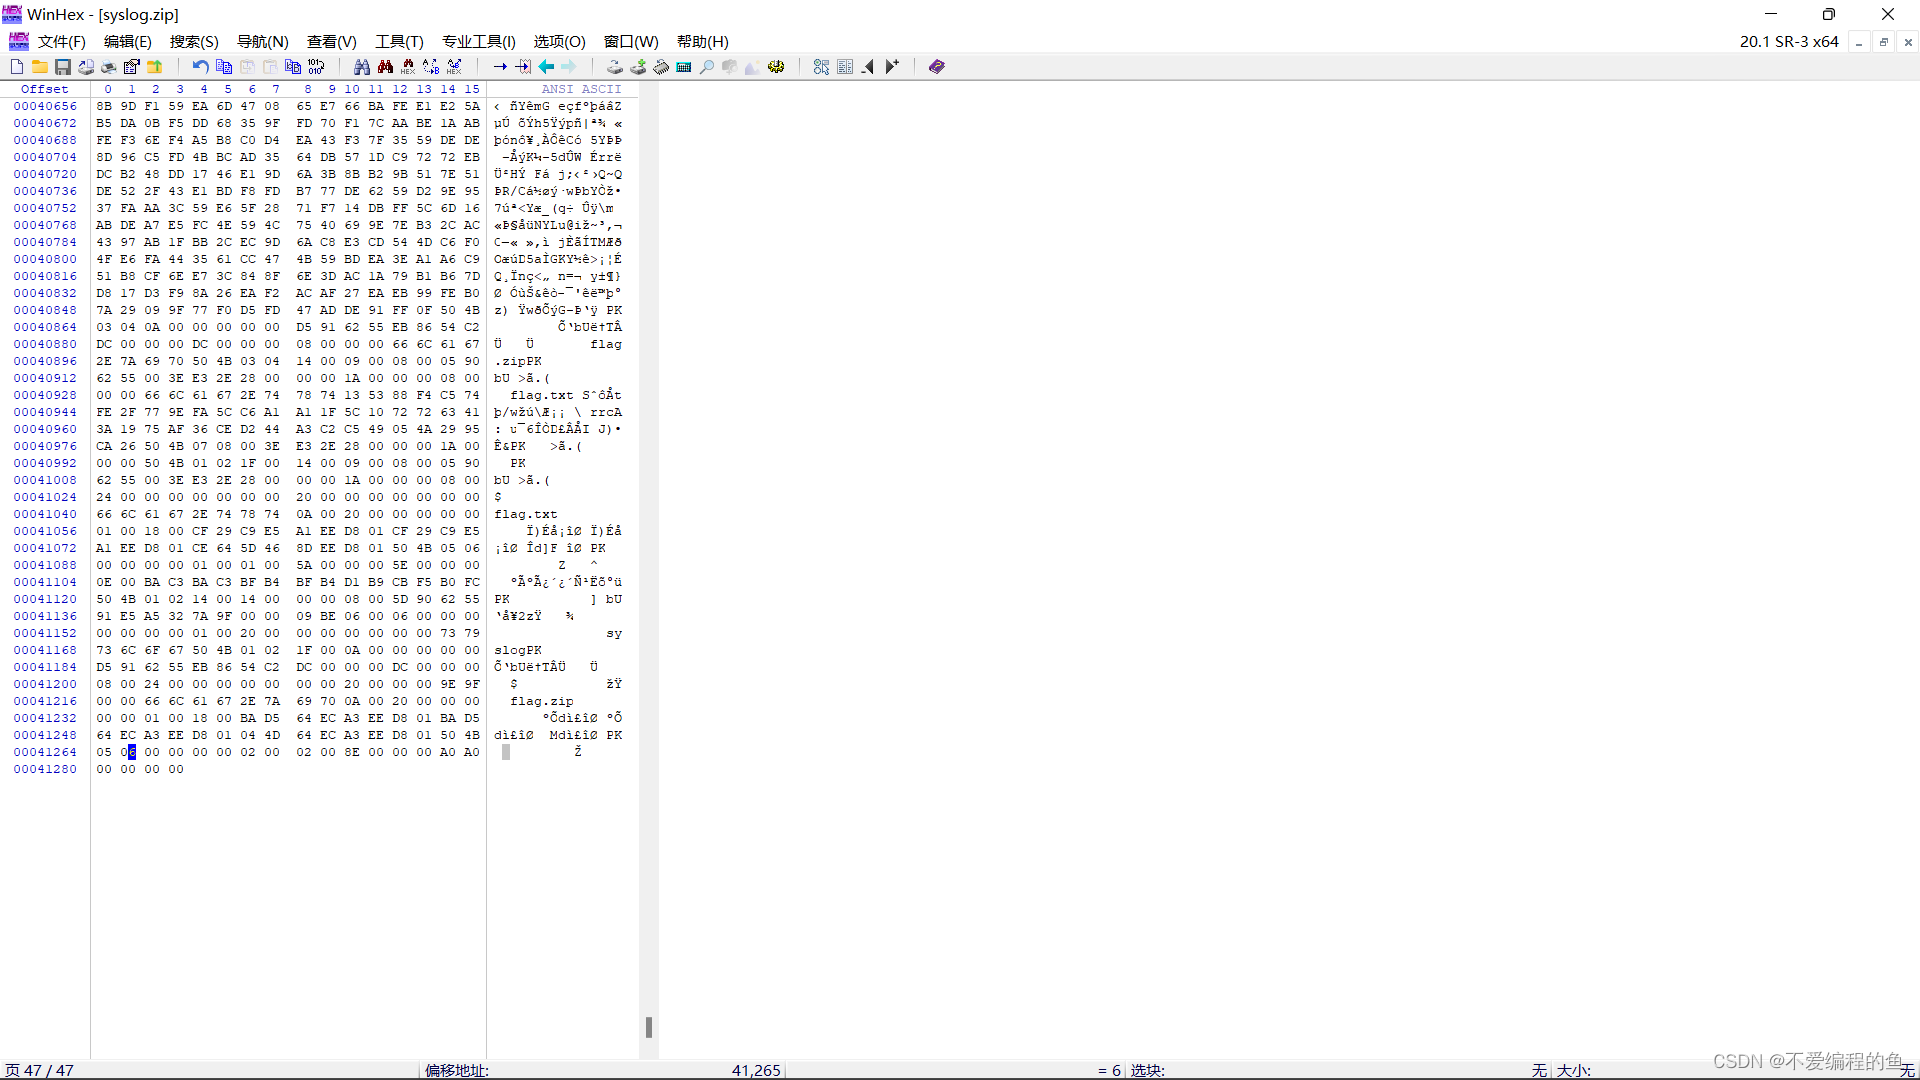Screen dimensions: 1920x1080
Task: Open a file with the folder icon
Action: coord(40,66)
